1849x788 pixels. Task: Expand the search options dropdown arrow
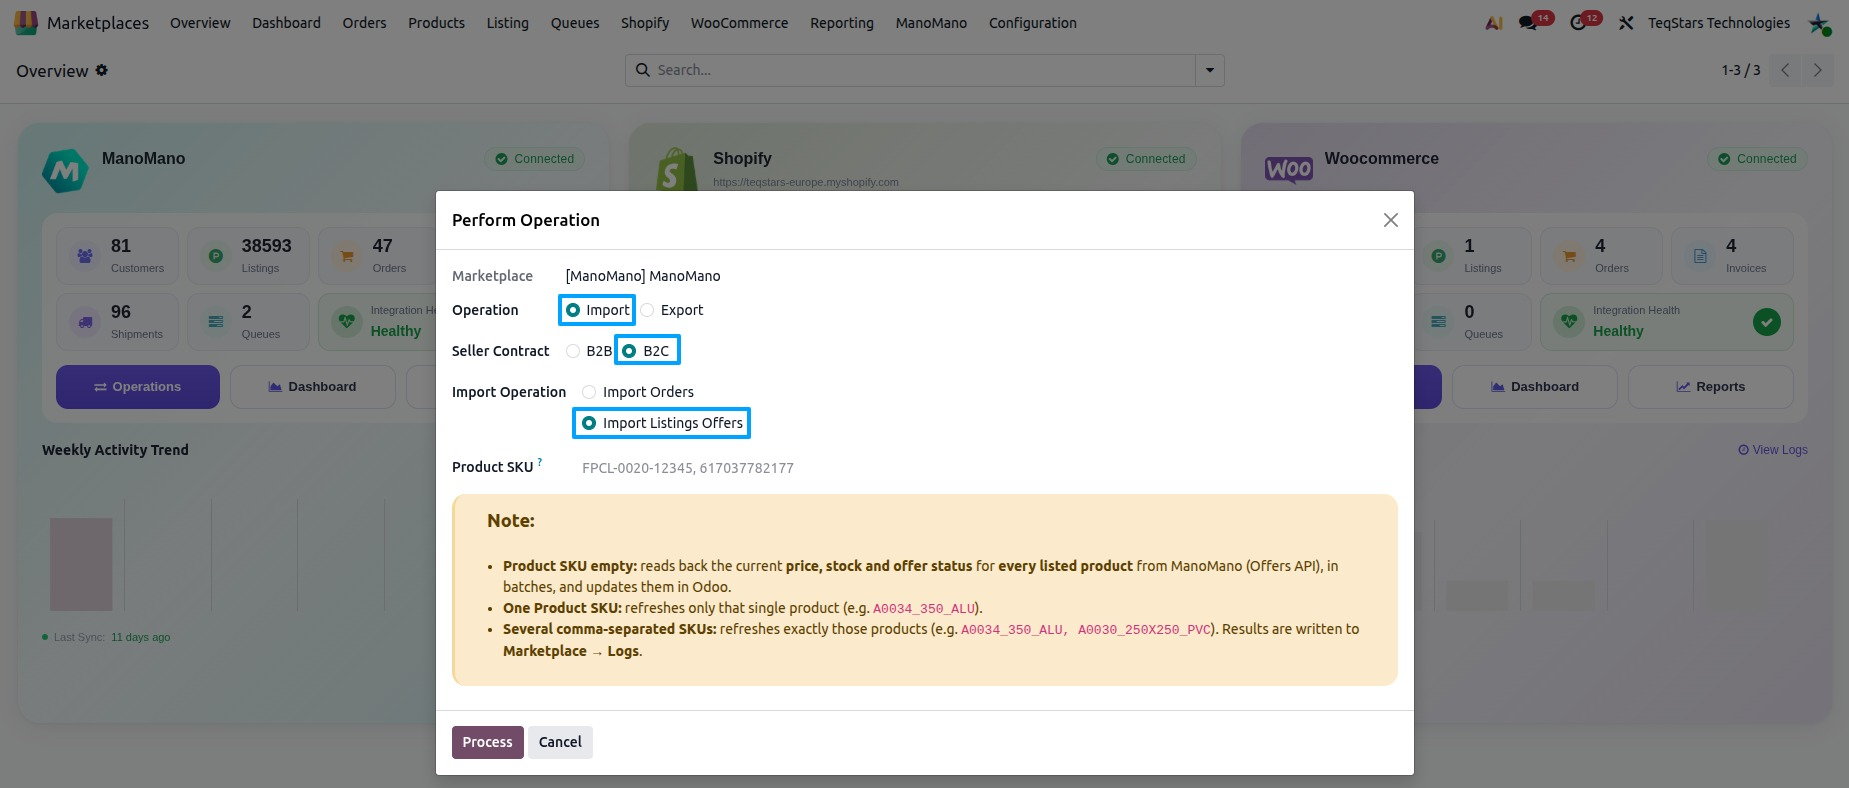[1210, 70]
